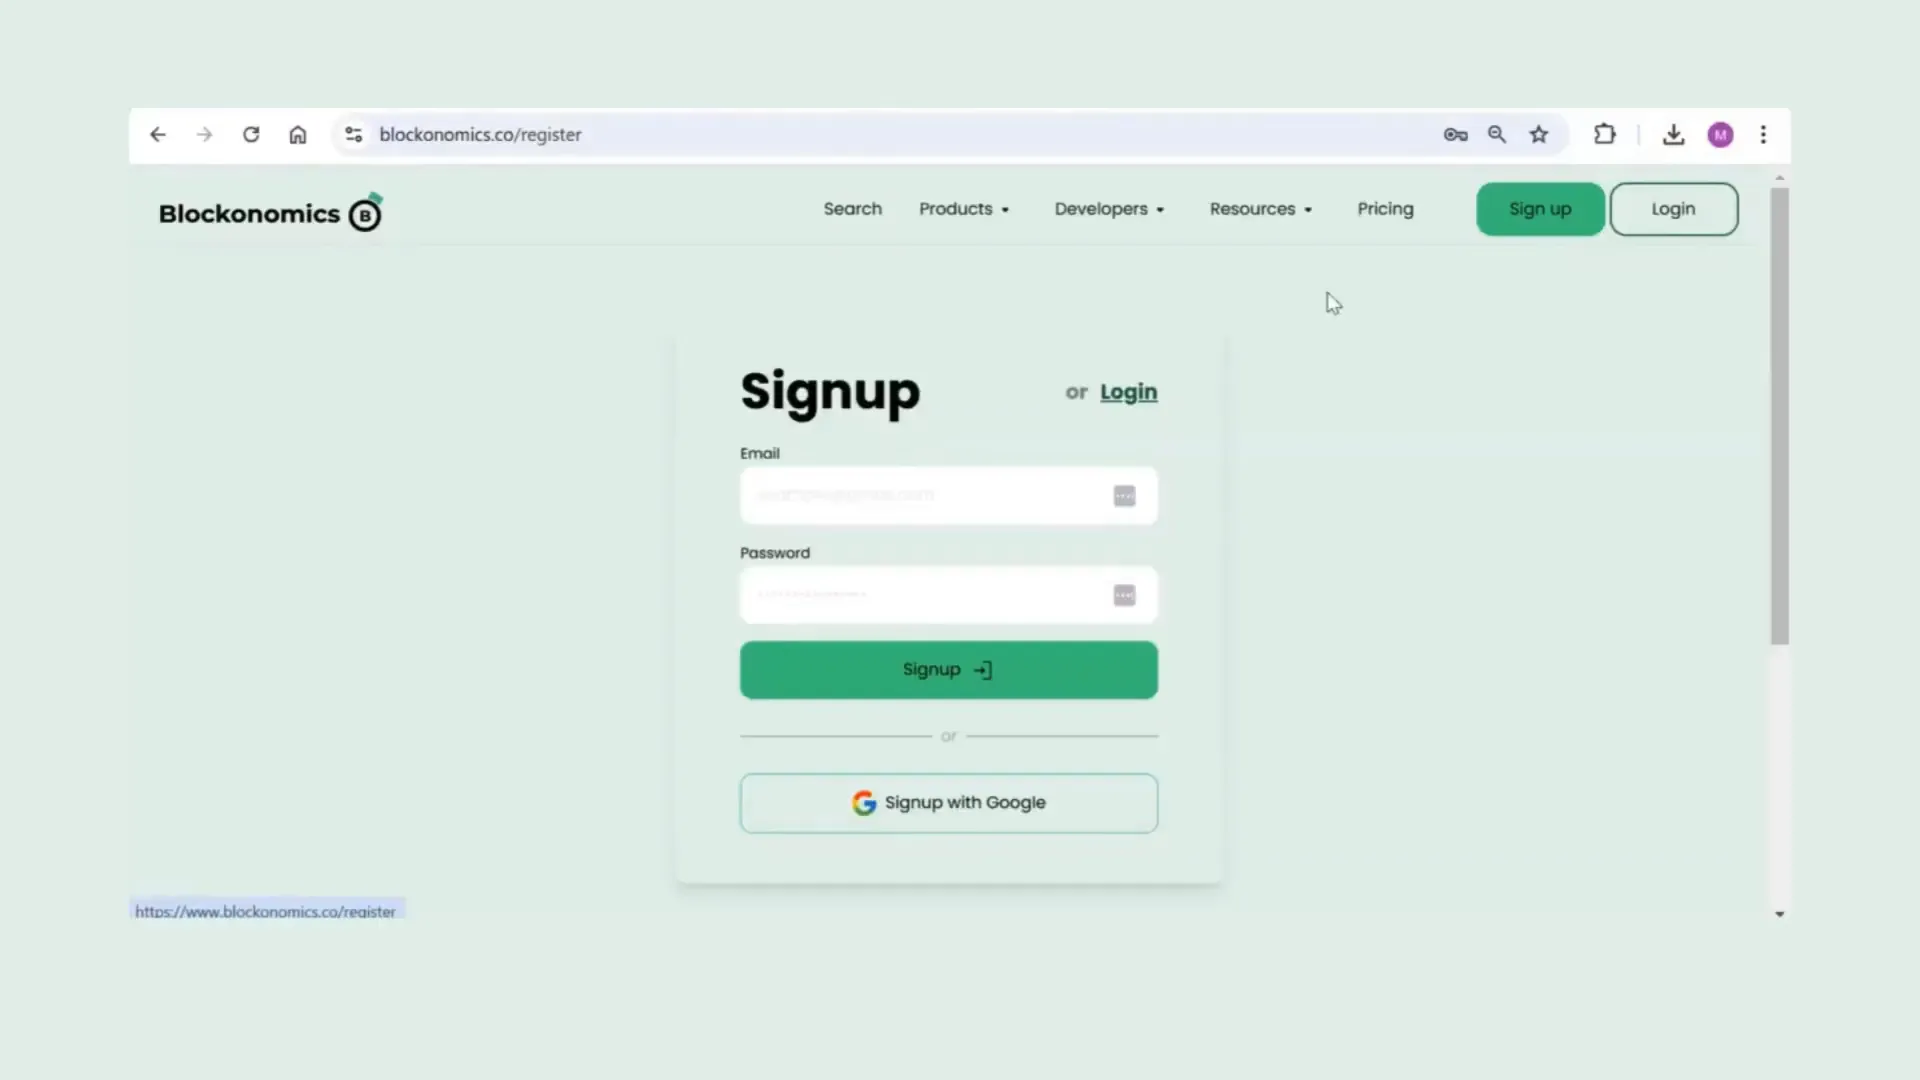The height and width of the screenshot is (1080, 1920).
Task: Click the Login button in navbar
Action: (x=1673, y=208)
